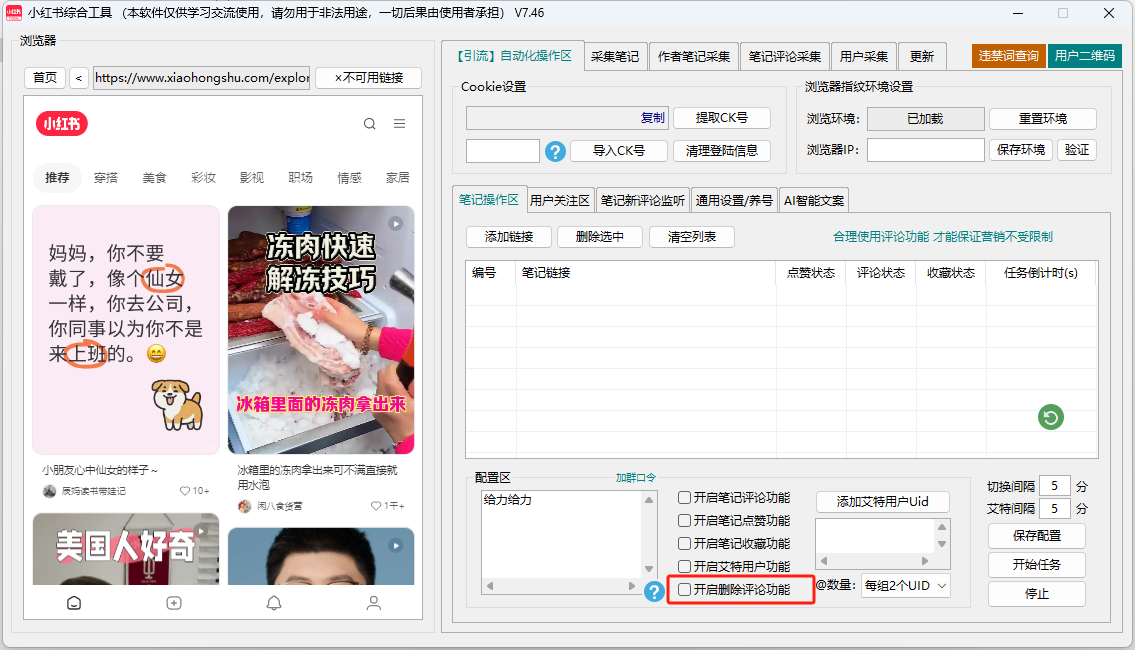Tap the profile person icon in bottom navigation

click(374, 603)
